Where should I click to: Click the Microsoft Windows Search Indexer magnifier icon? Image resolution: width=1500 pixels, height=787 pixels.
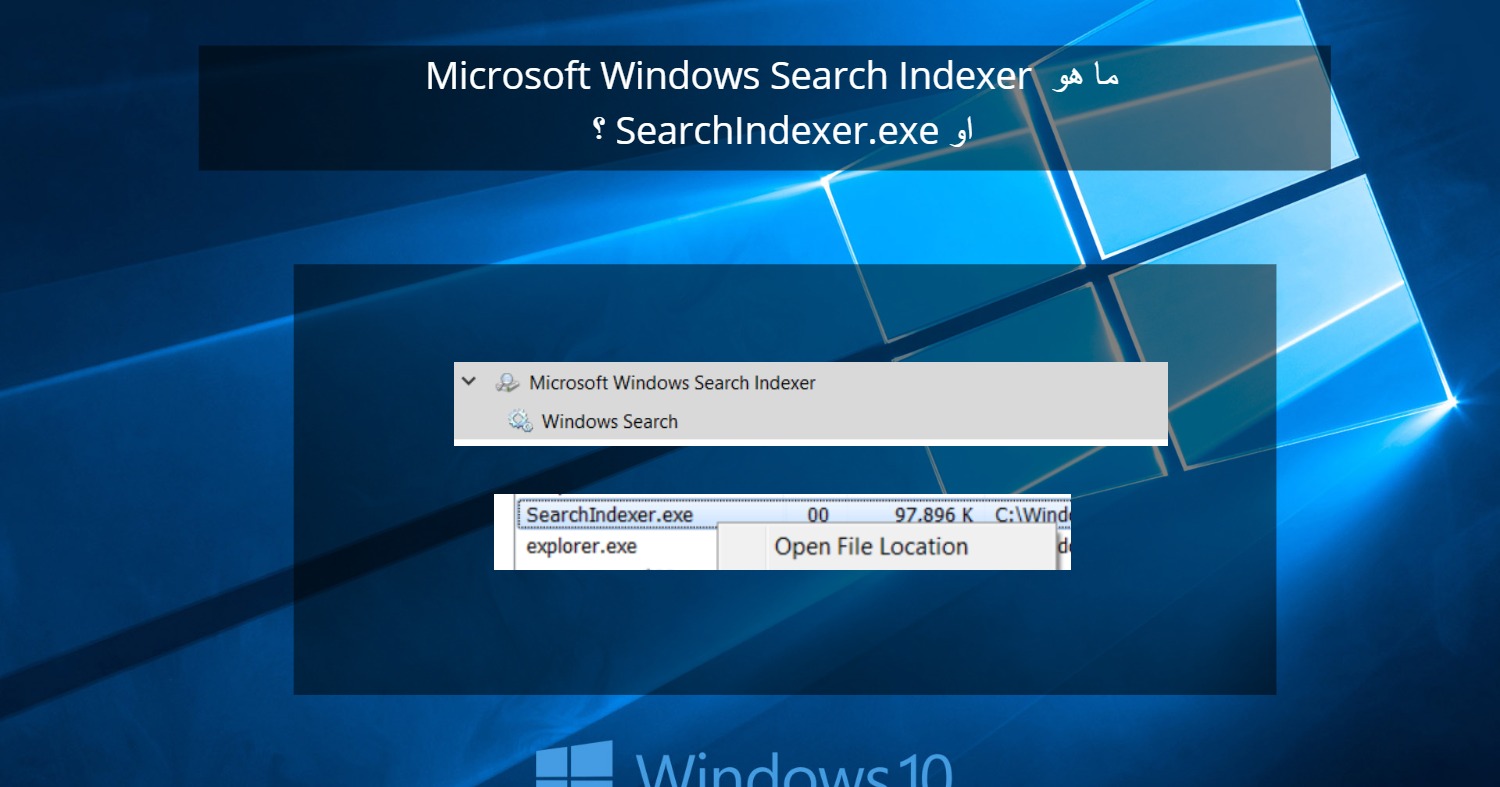point(507,382)
